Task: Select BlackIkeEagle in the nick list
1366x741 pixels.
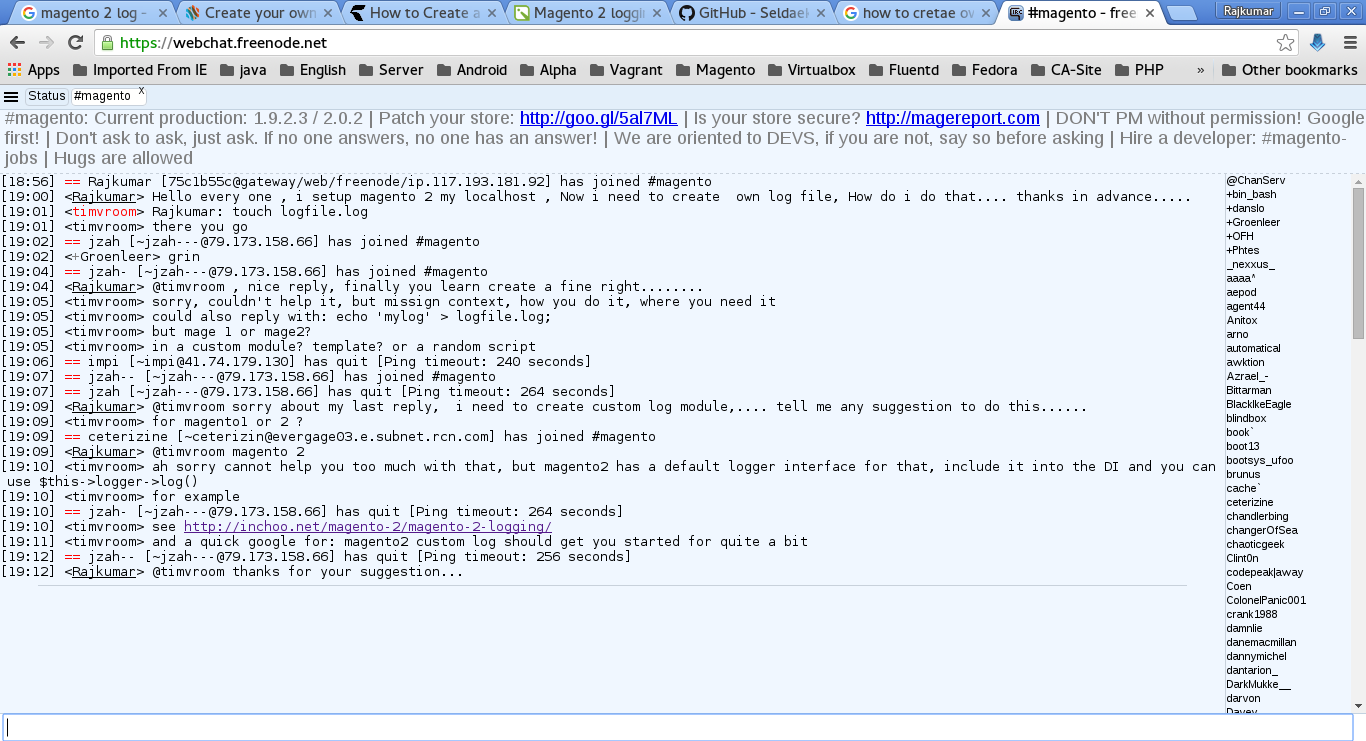Action: [1259, 404]
